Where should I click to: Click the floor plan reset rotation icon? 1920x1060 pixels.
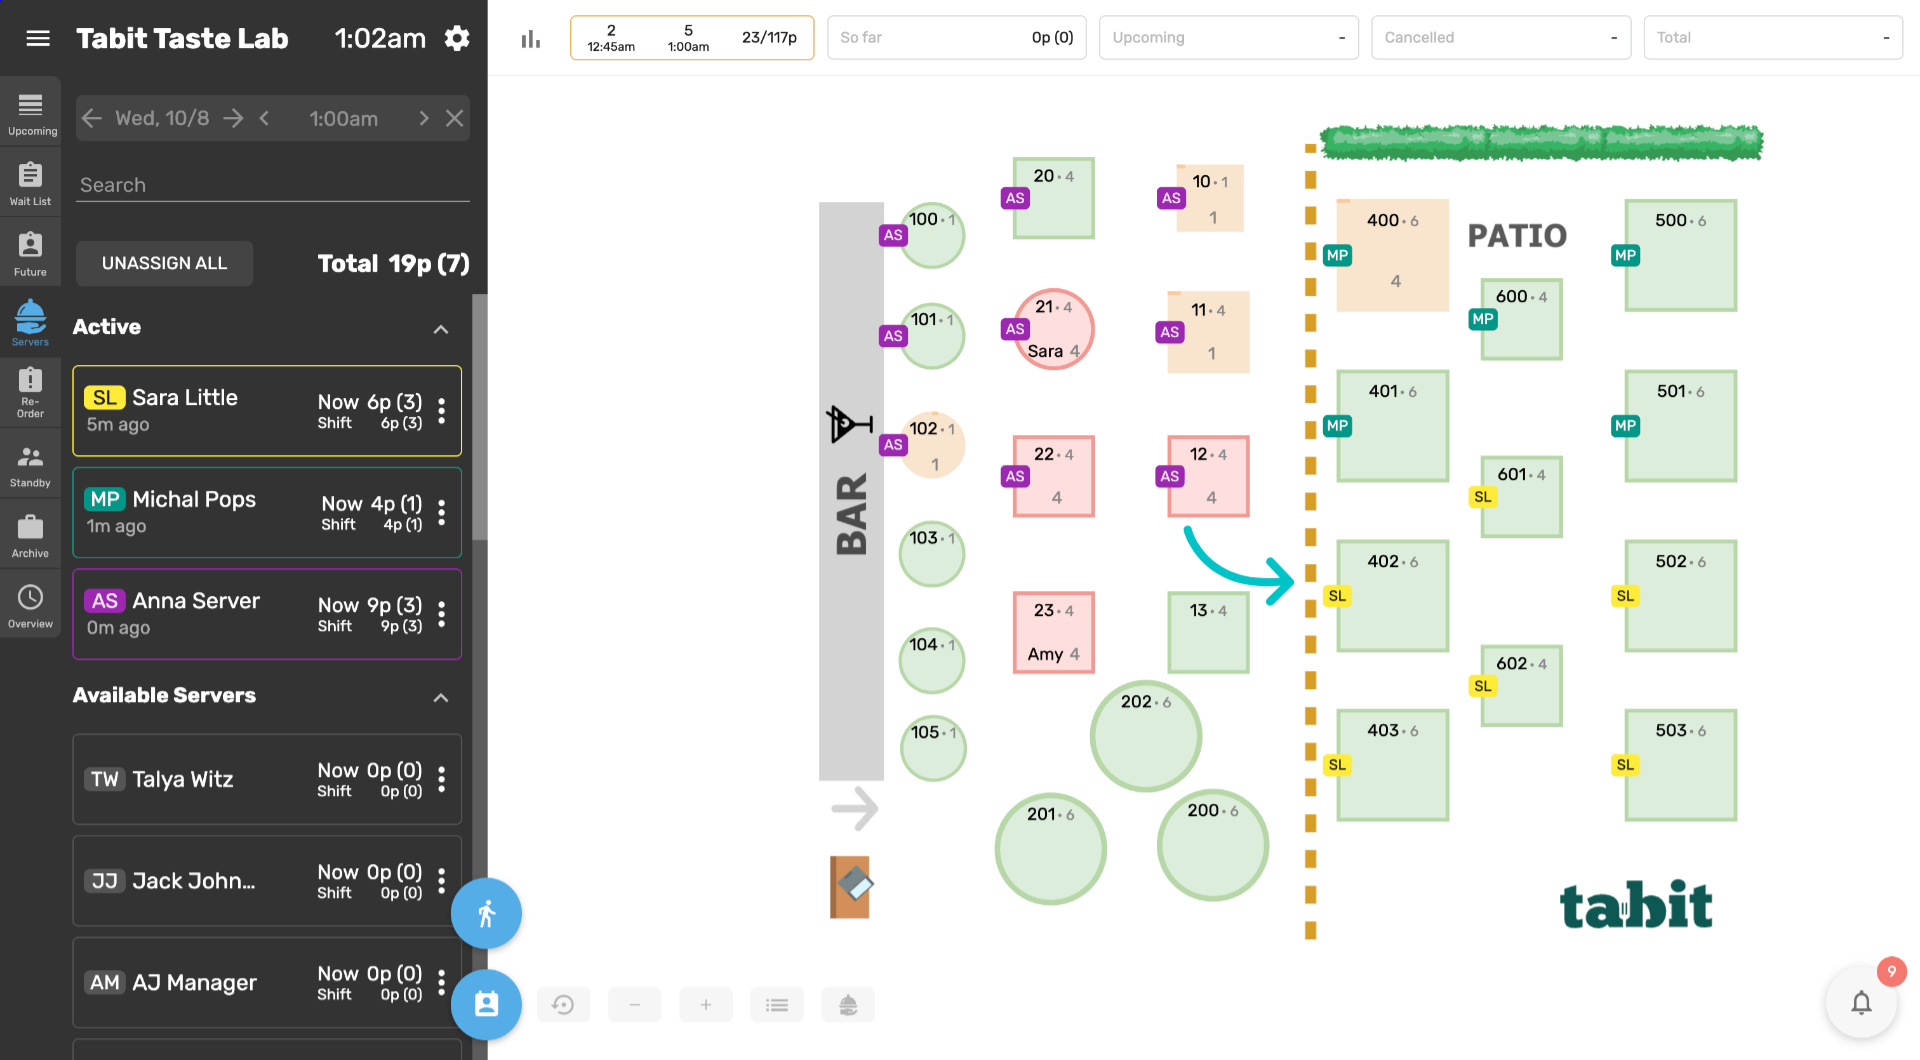click(563, 1005)
